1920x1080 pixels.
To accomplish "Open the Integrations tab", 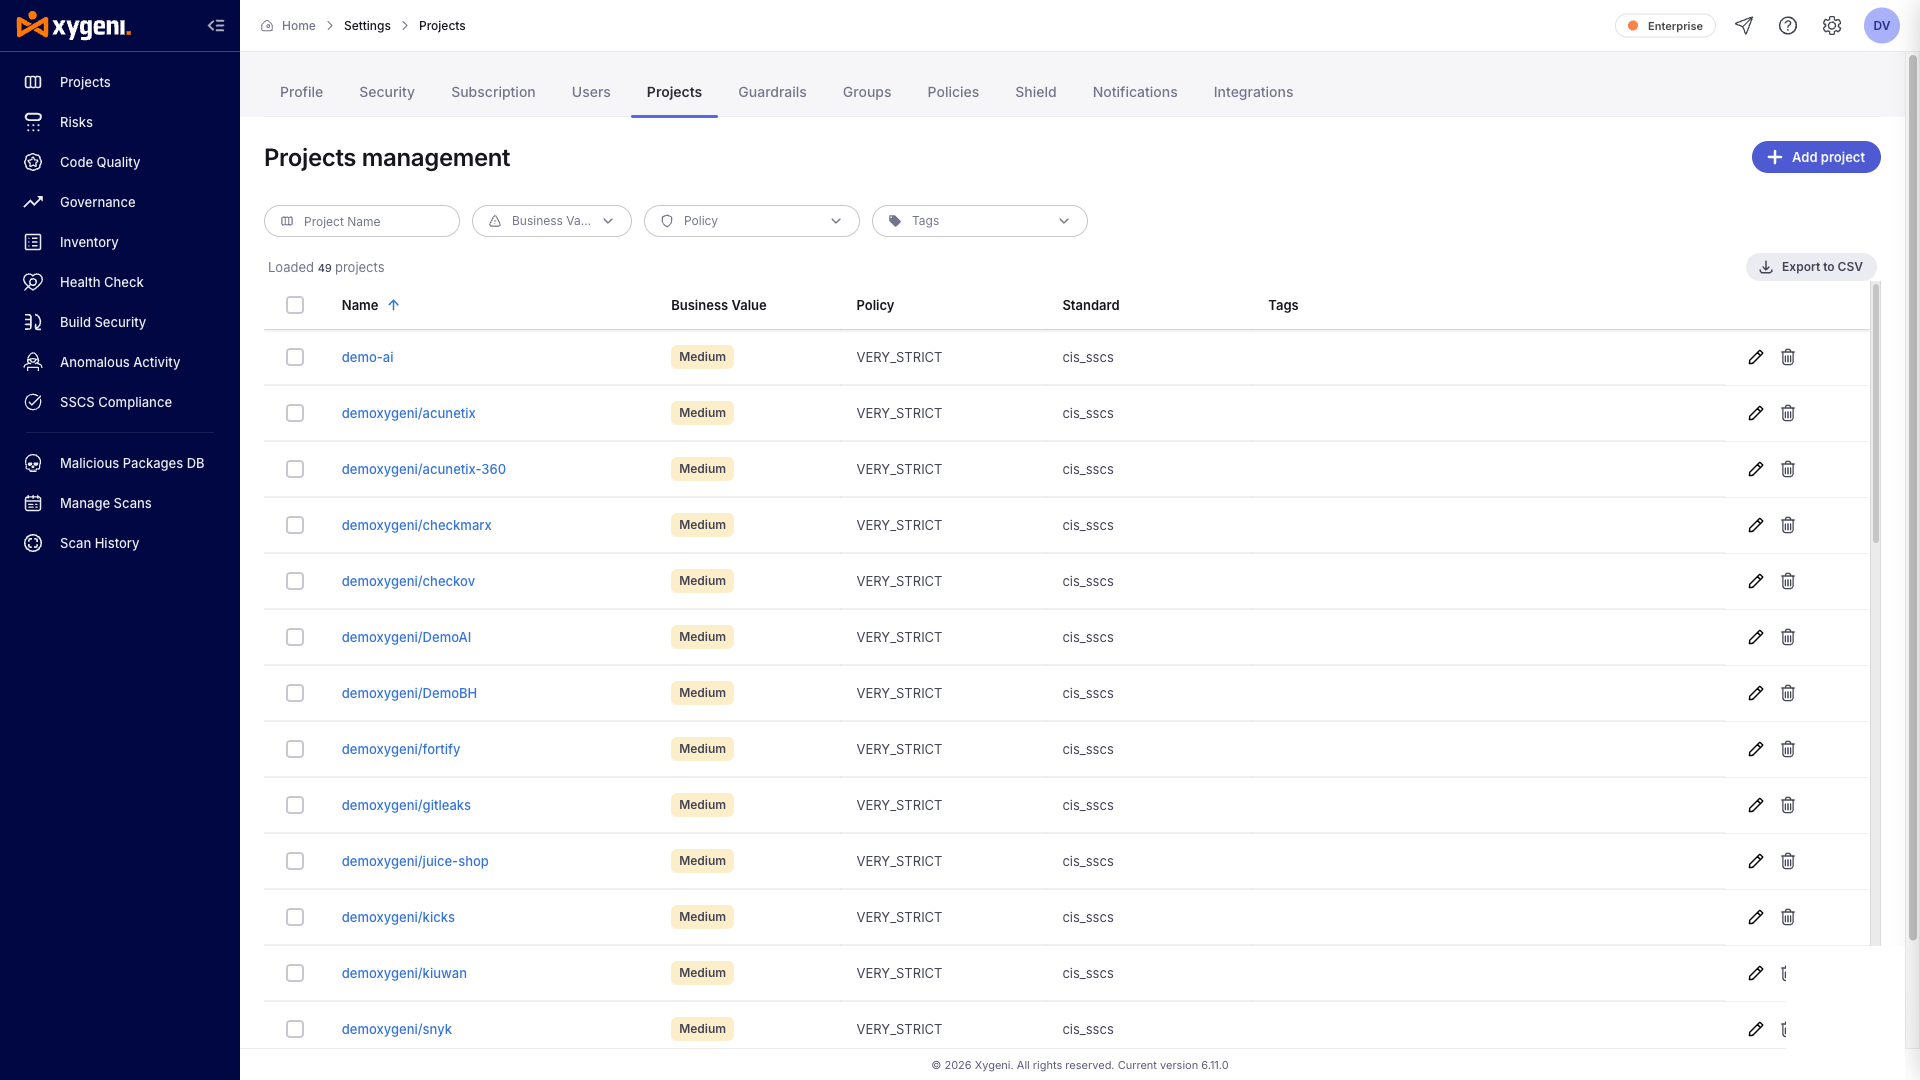I will tap(1253, 92).
